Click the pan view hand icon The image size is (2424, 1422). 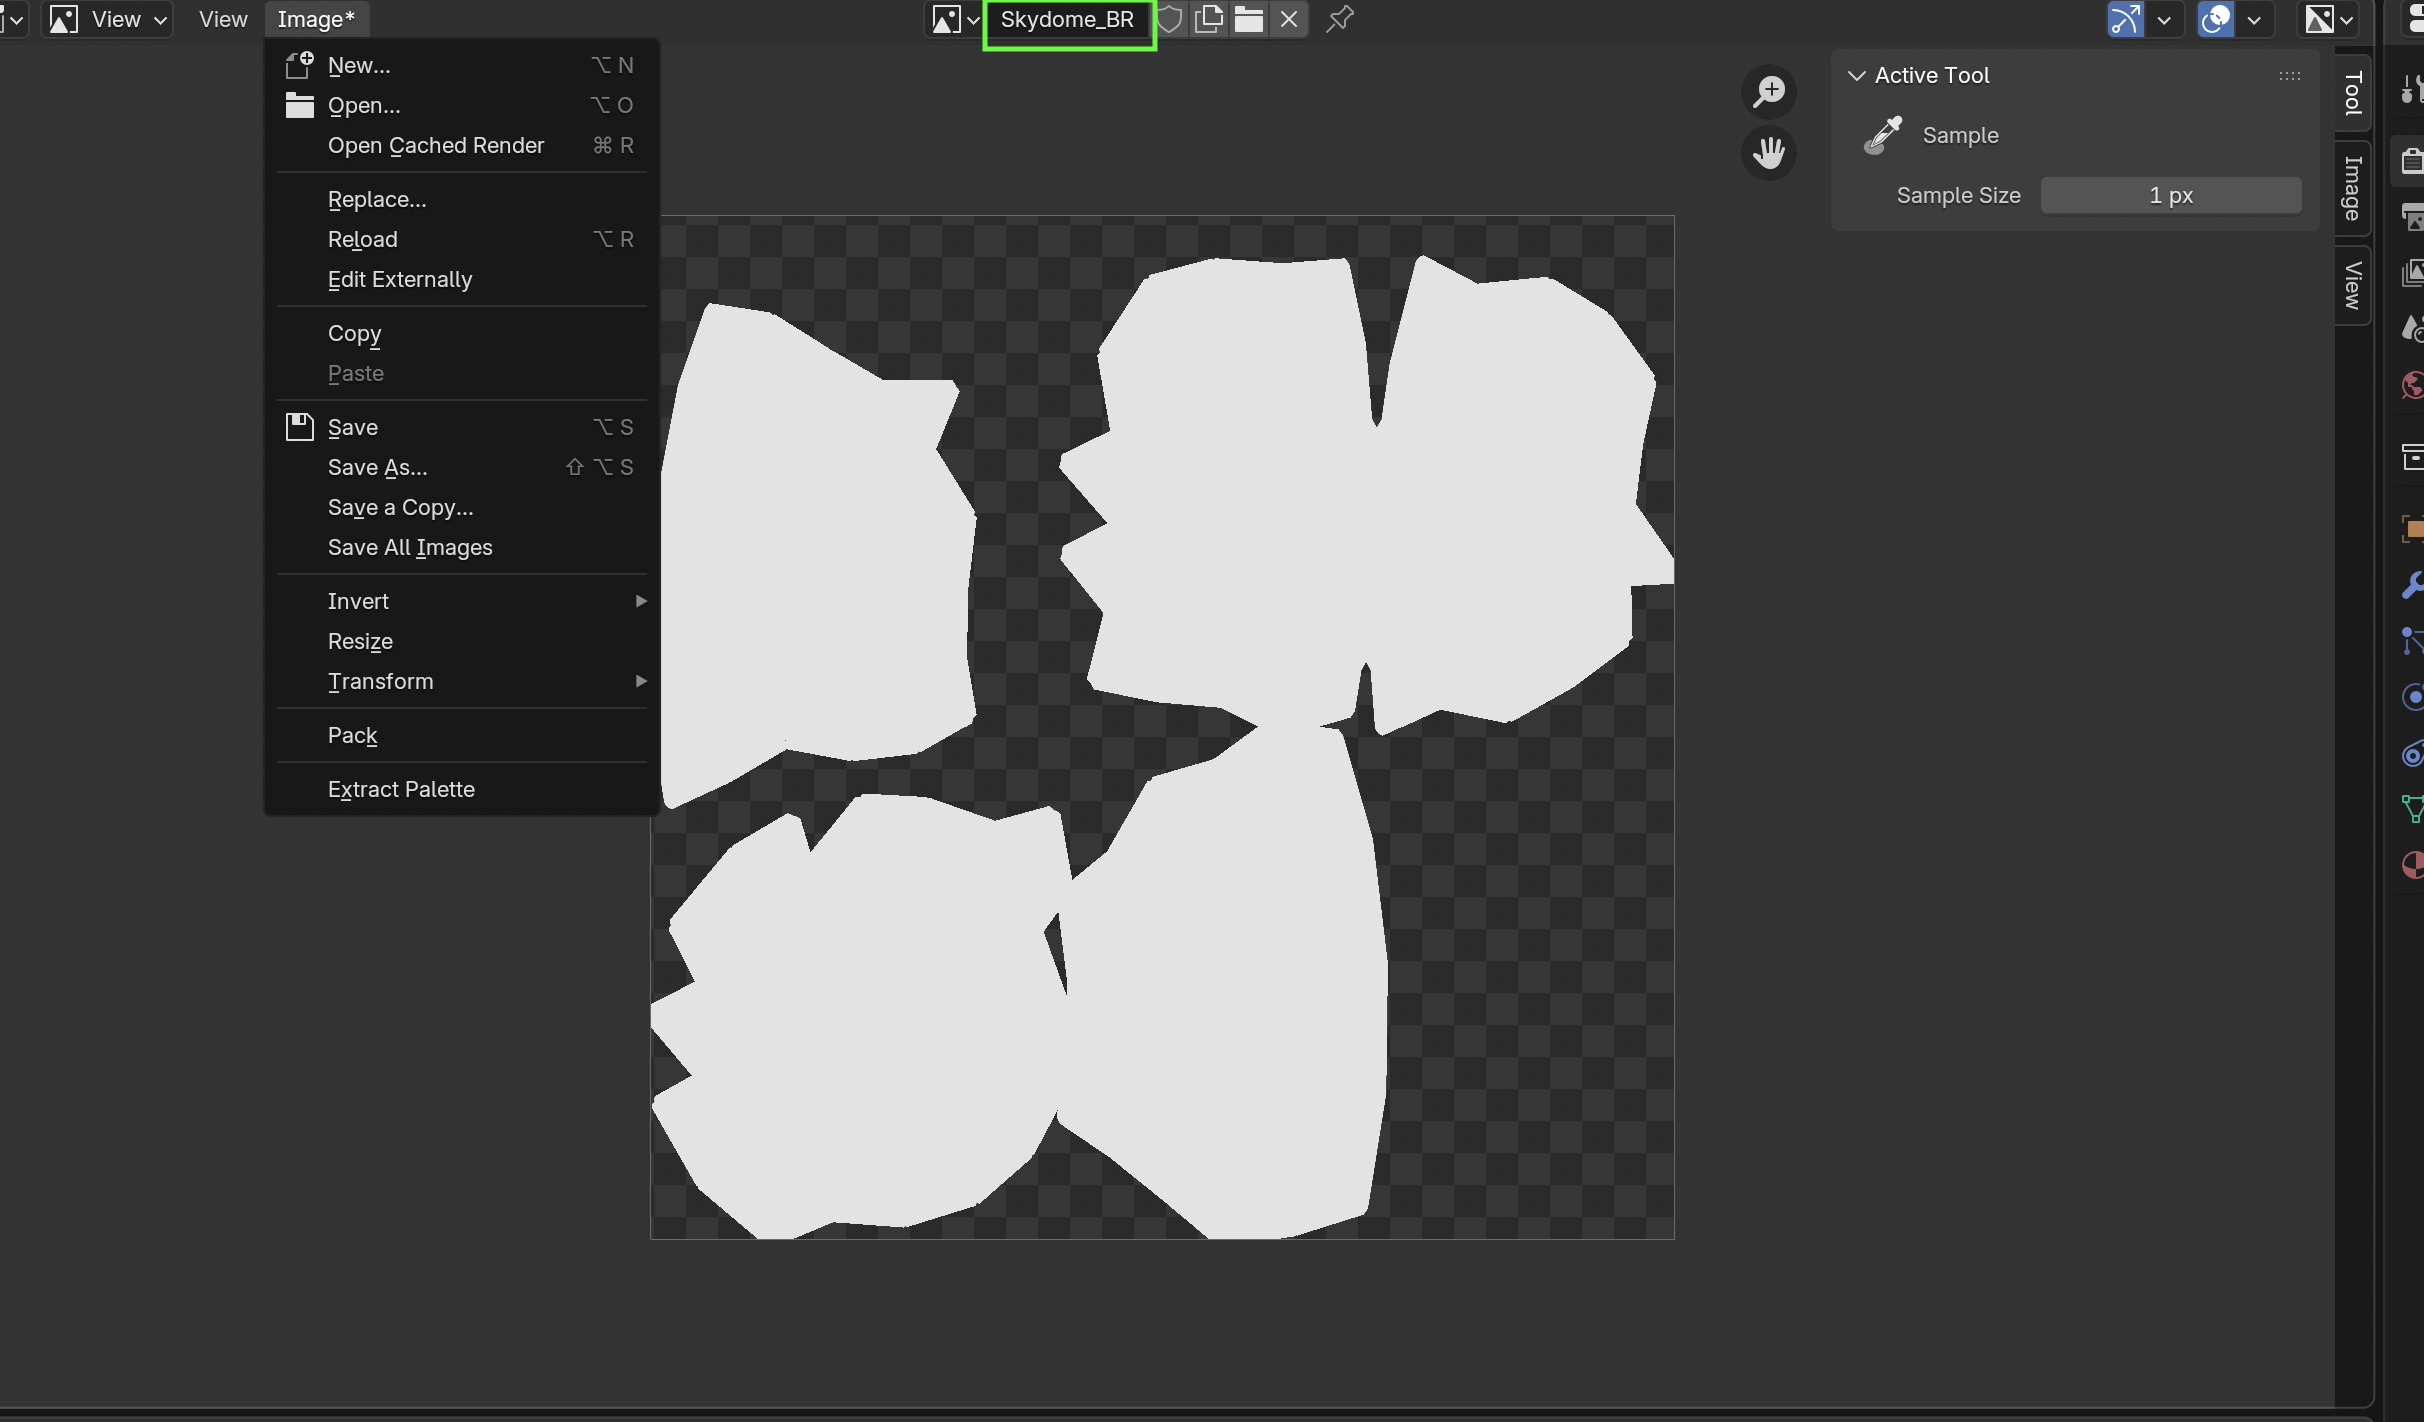click(x=1769, y=153)
